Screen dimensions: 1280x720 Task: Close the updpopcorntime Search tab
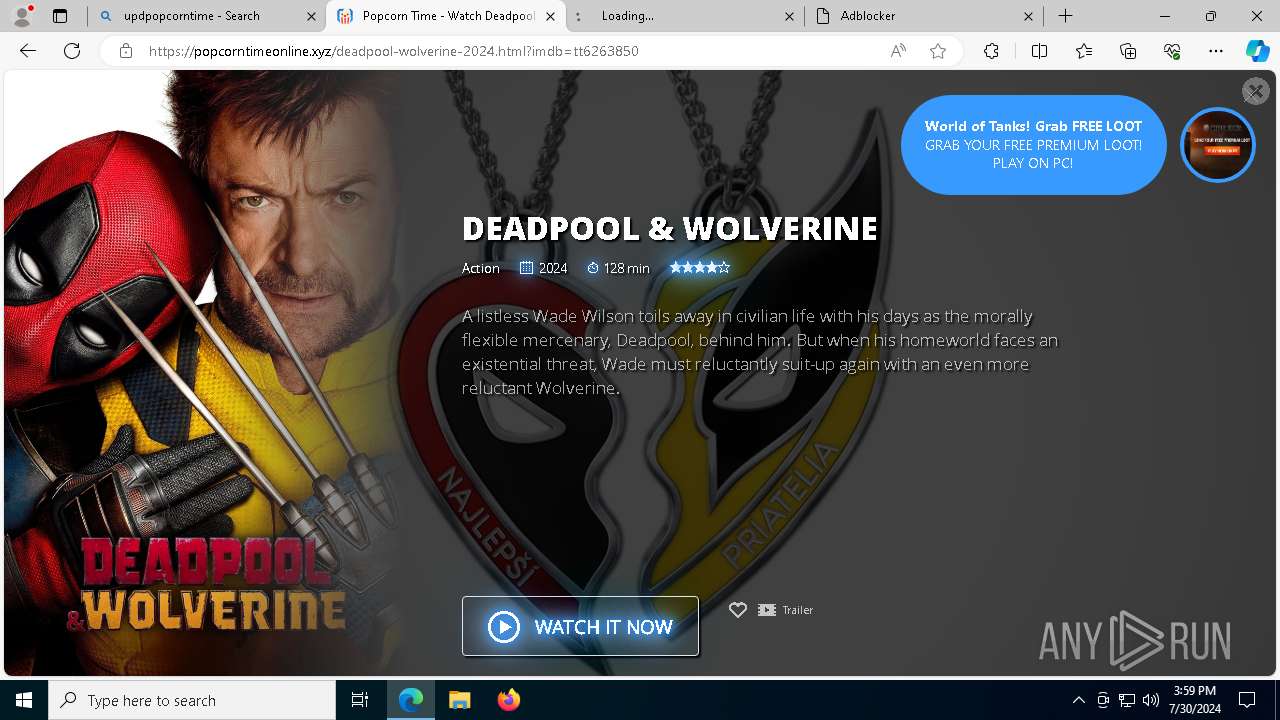[309, 16]
